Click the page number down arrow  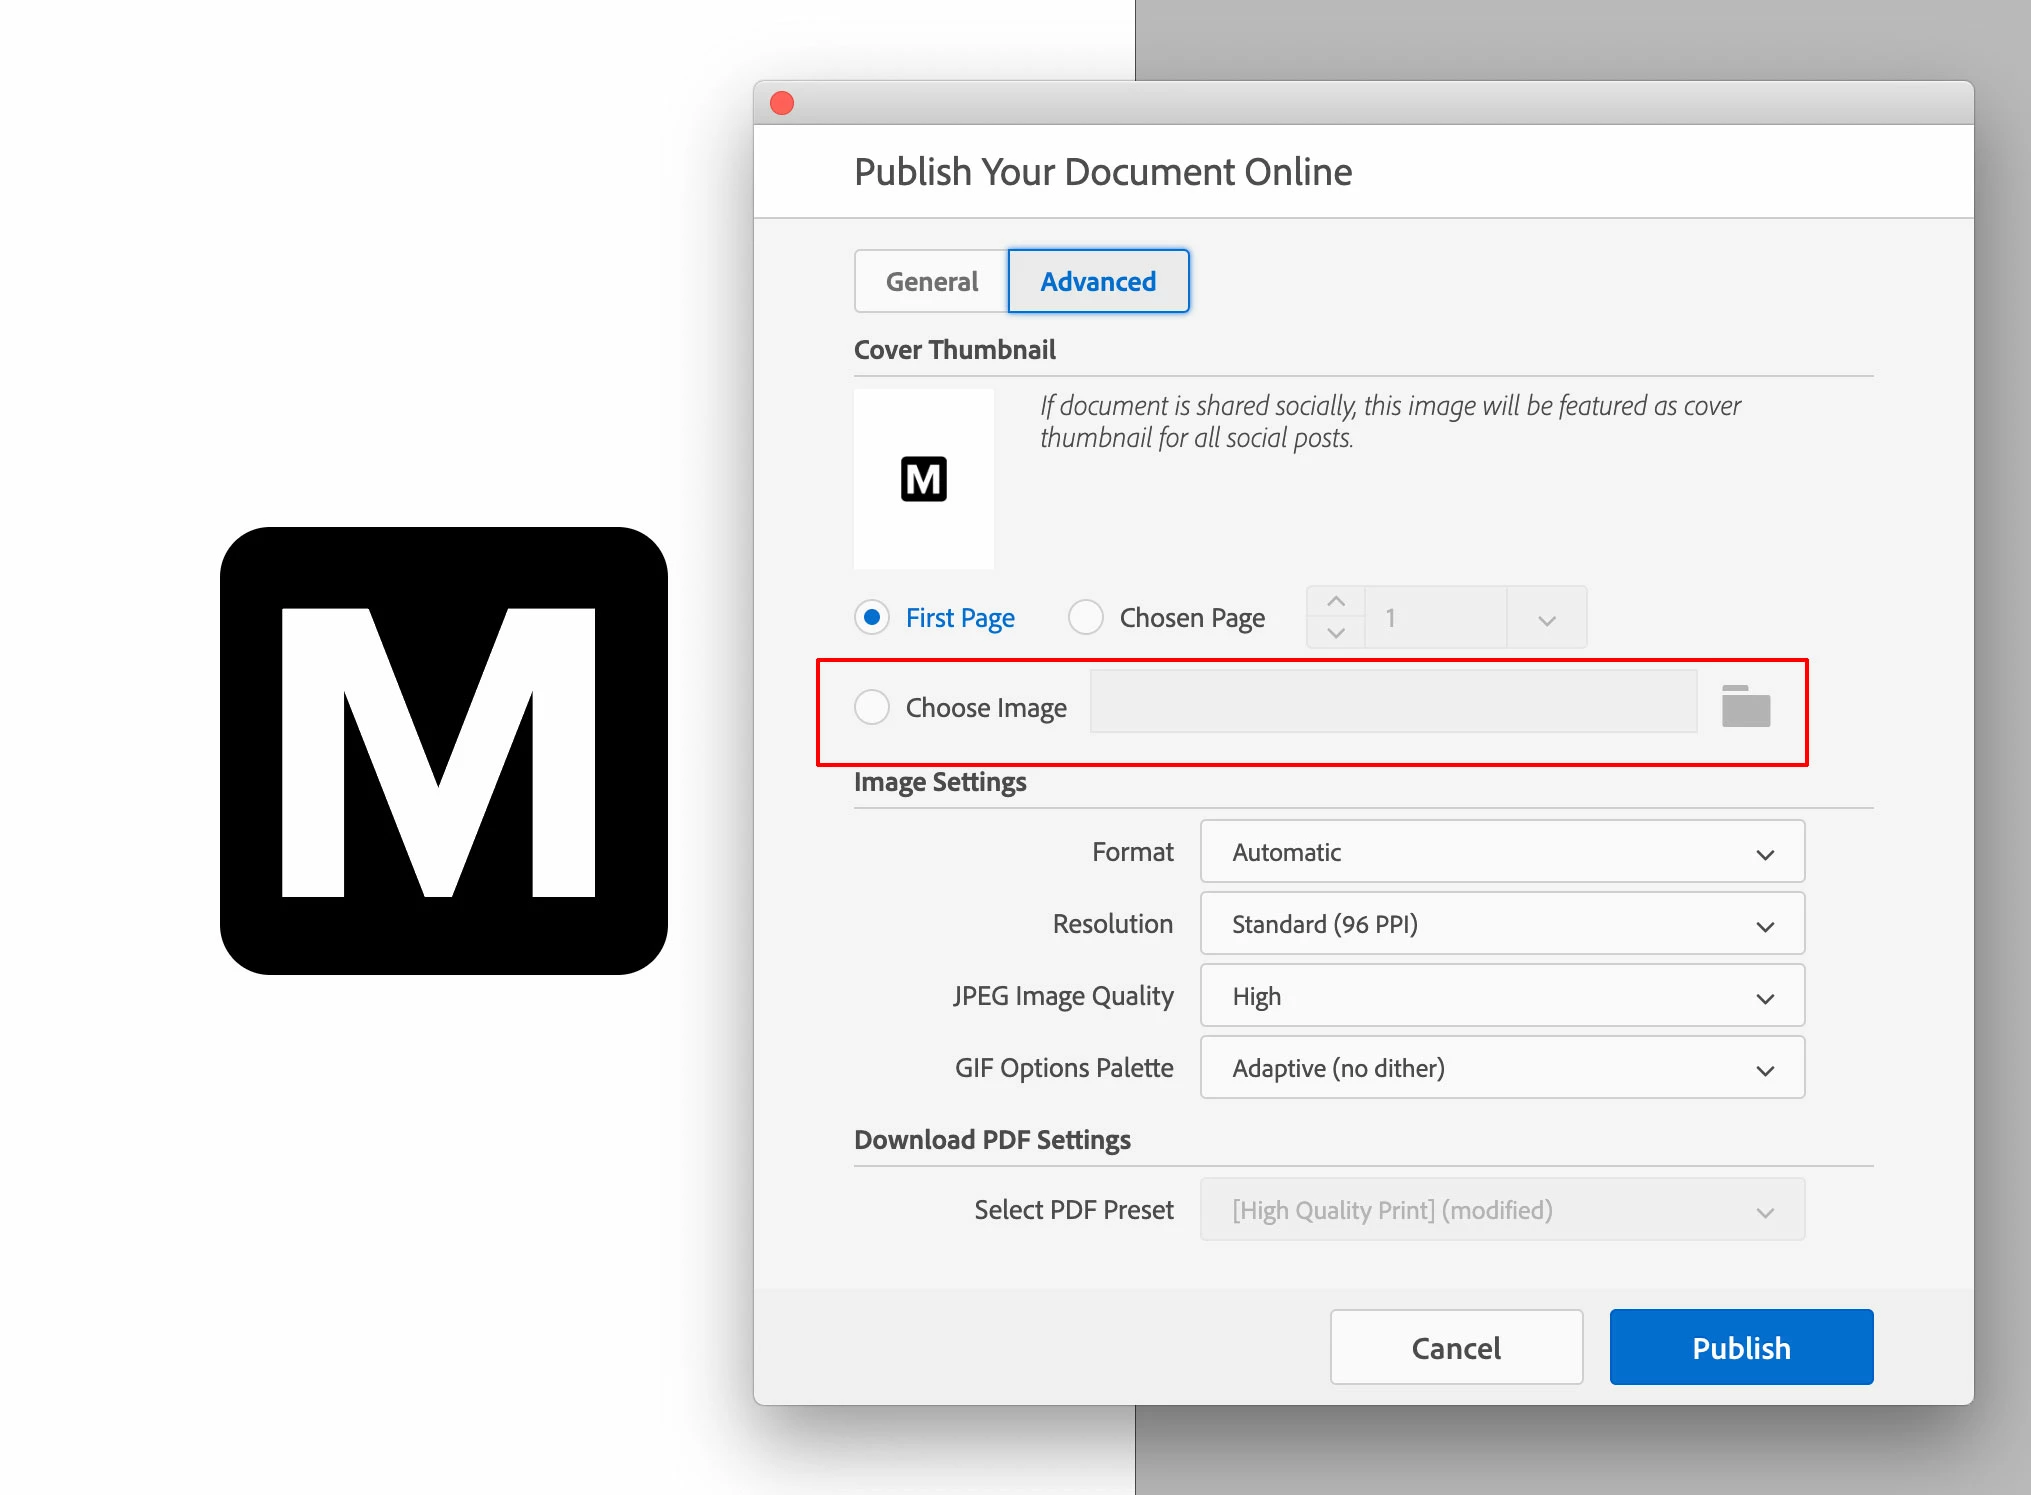[1335, 633]
